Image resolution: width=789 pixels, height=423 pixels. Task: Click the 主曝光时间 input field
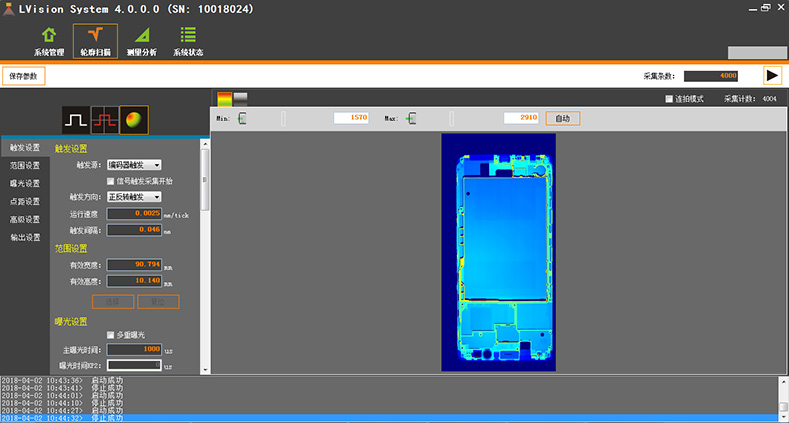tap(134, 349)
